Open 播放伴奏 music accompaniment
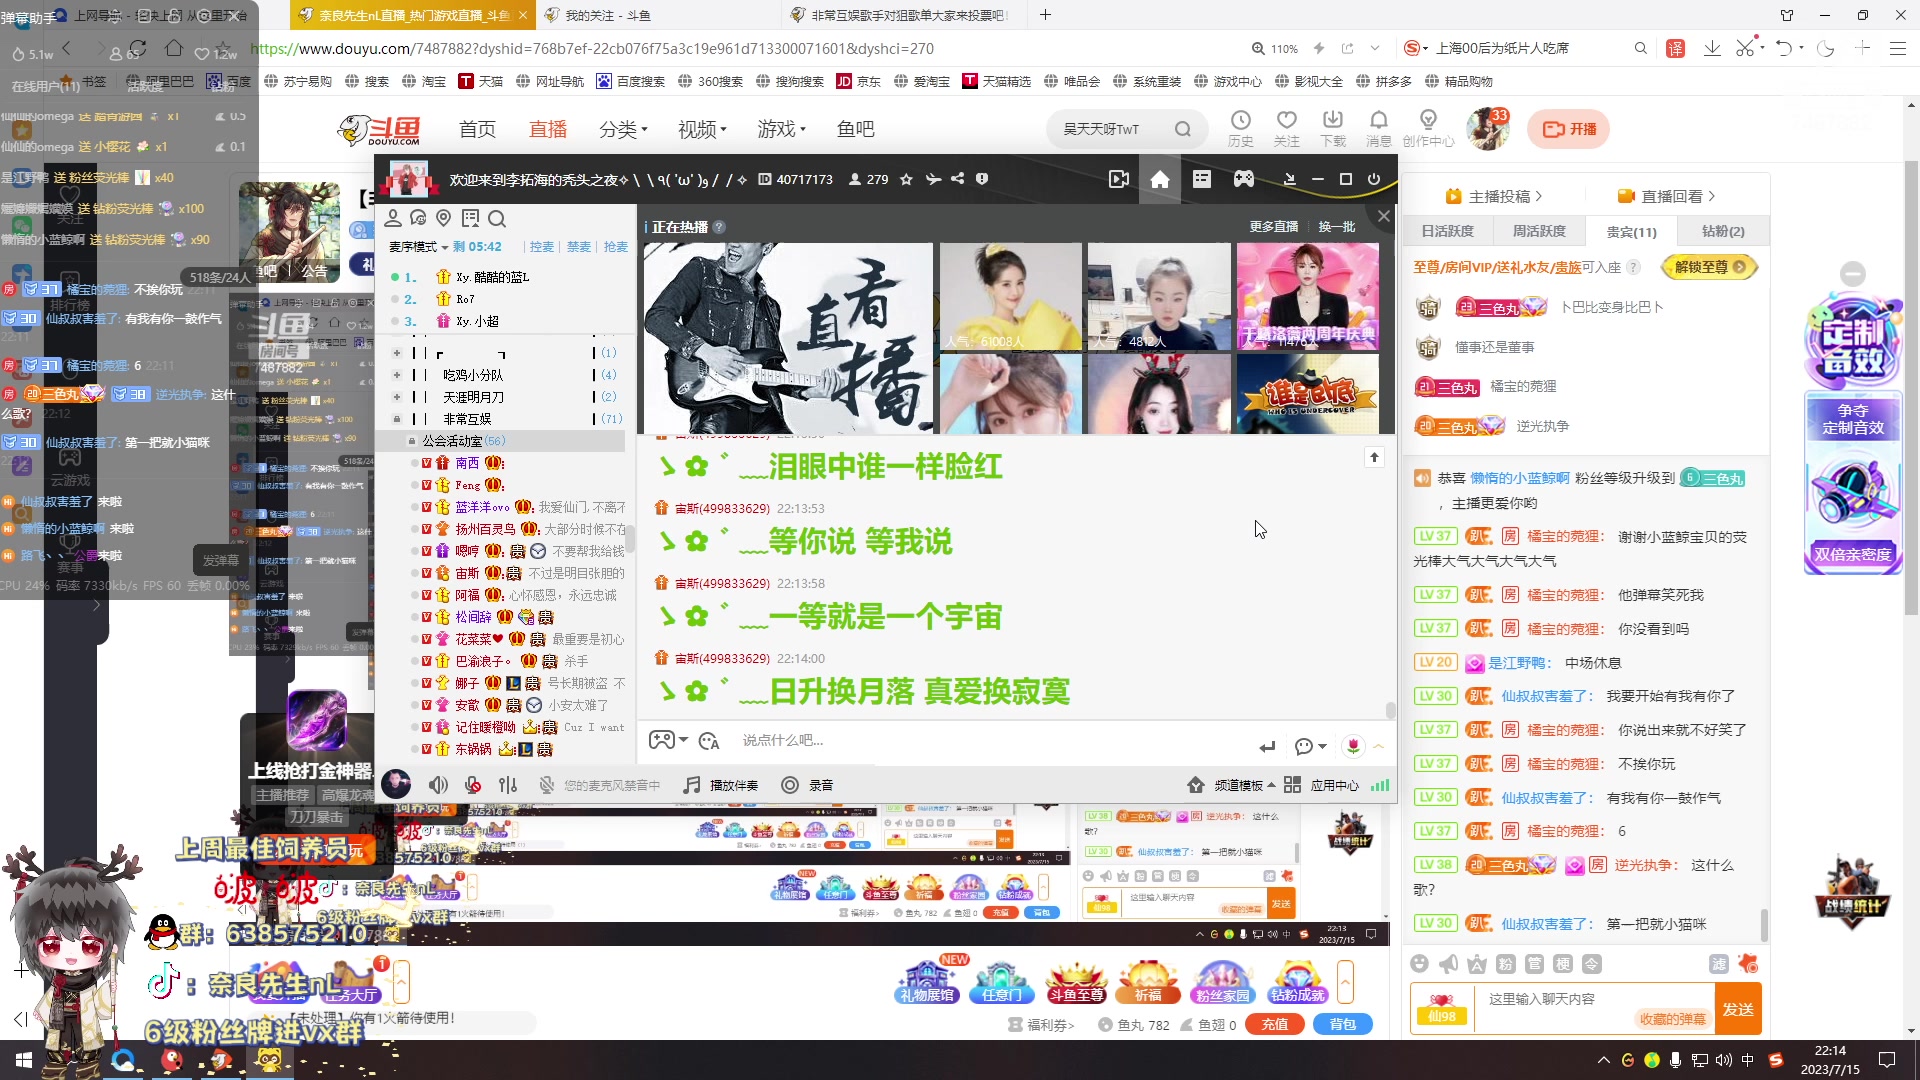Viewport: 1920px width, 1080px height. click(721, 785)
